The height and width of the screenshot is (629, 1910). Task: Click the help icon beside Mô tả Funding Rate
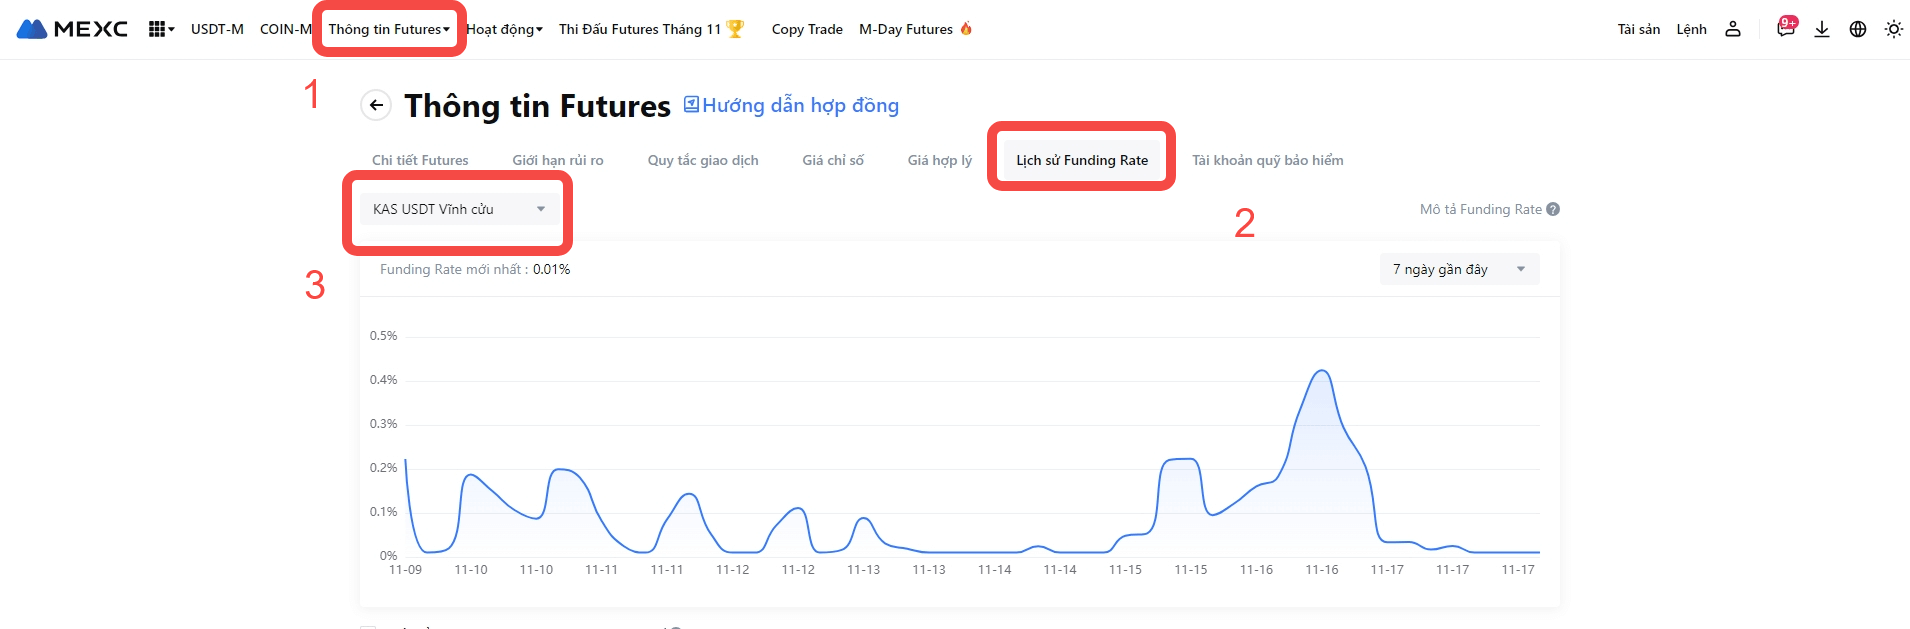1553,209
